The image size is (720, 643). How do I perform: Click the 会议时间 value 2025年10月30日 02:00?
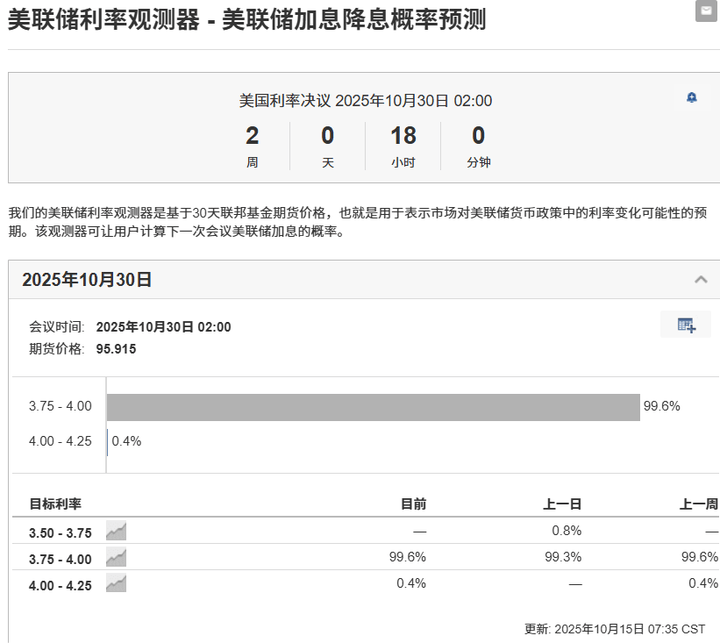coord(163,327)
